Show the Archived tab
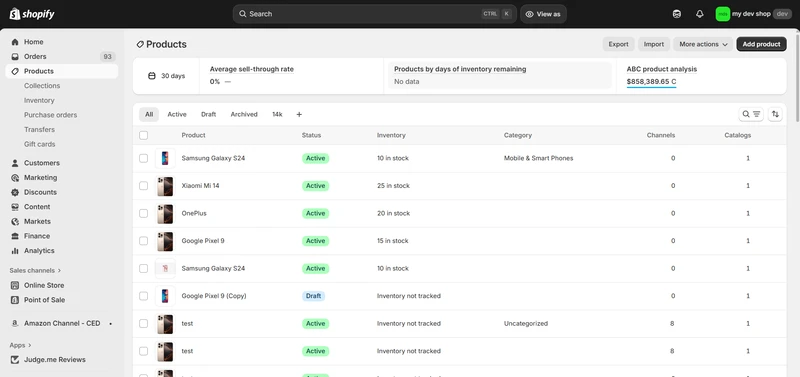Image resolution: width=800 pixels, height=377 pixels. (x=244, y=114)
